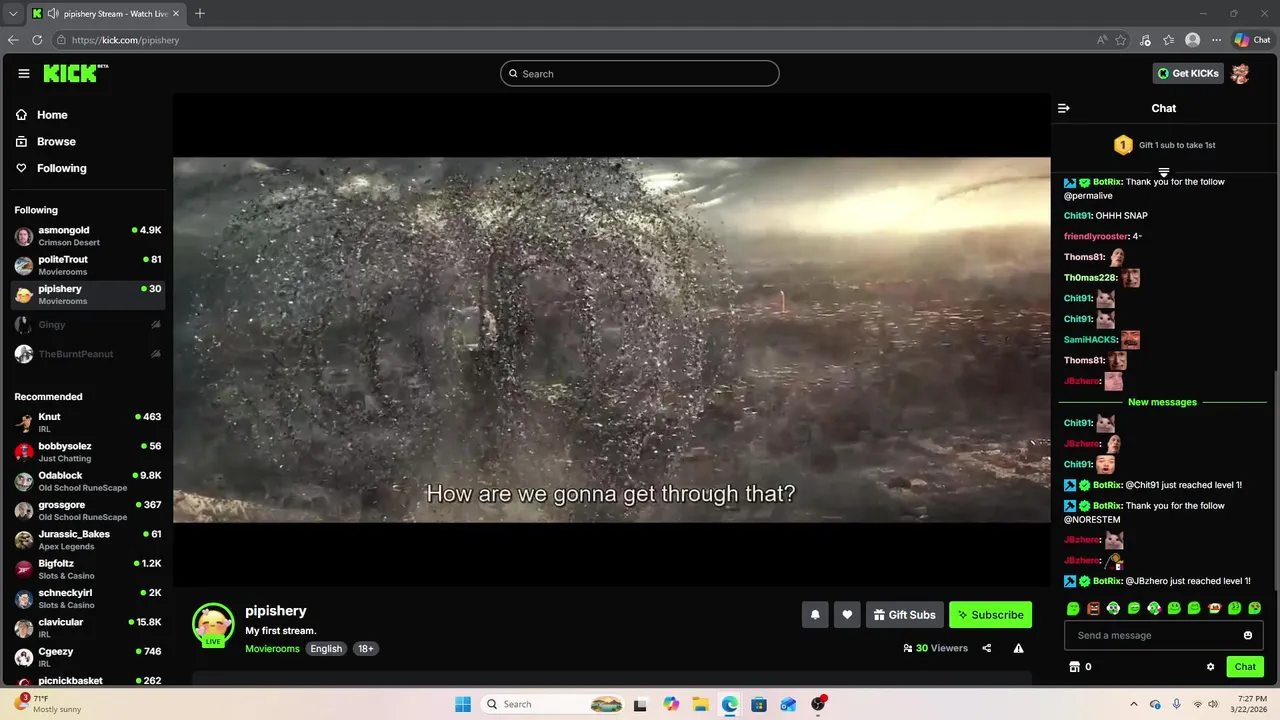Open recommended channel clavicular

[x=88, y=627]
